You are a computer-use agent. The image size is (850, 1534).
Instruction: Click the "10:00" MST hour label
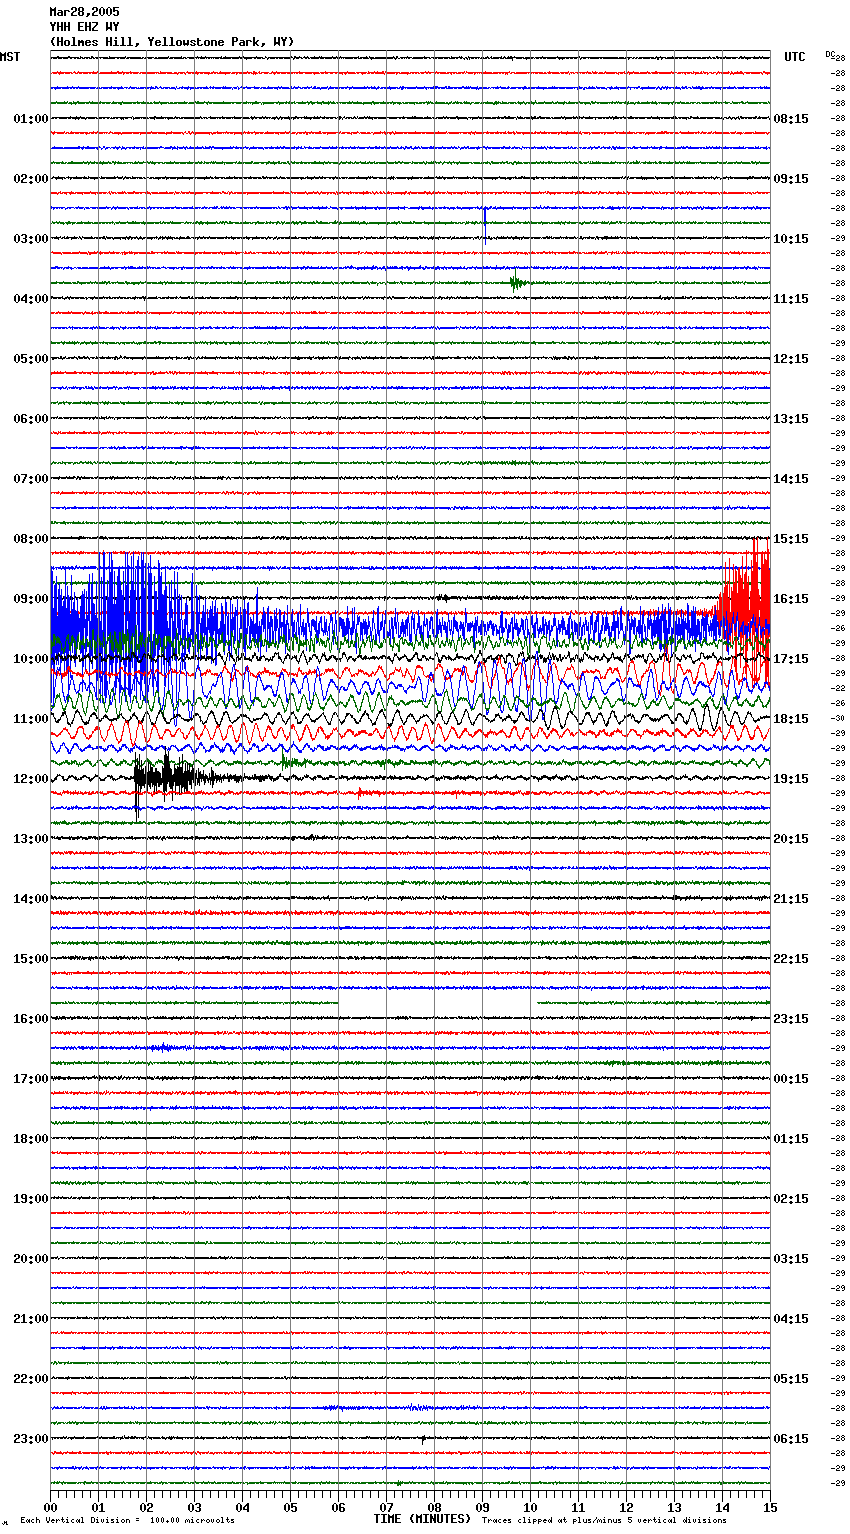(x=31, y=659)
